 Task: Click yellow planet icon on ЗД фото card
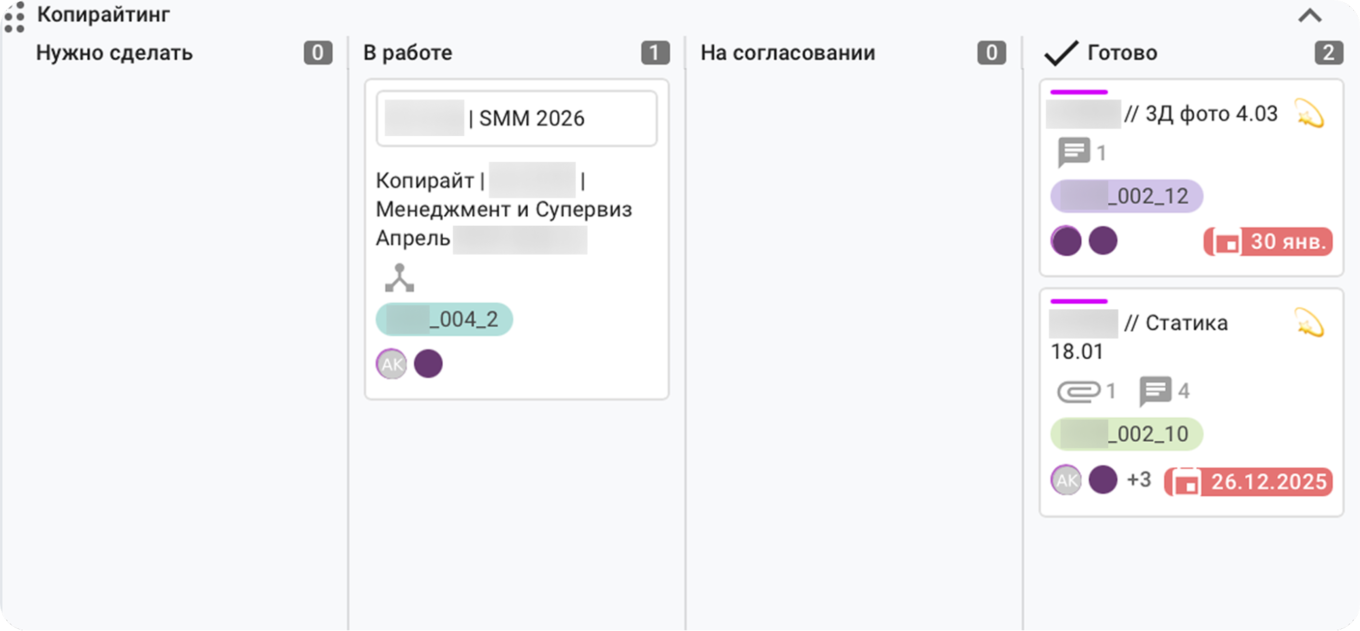click(1309, 114)
